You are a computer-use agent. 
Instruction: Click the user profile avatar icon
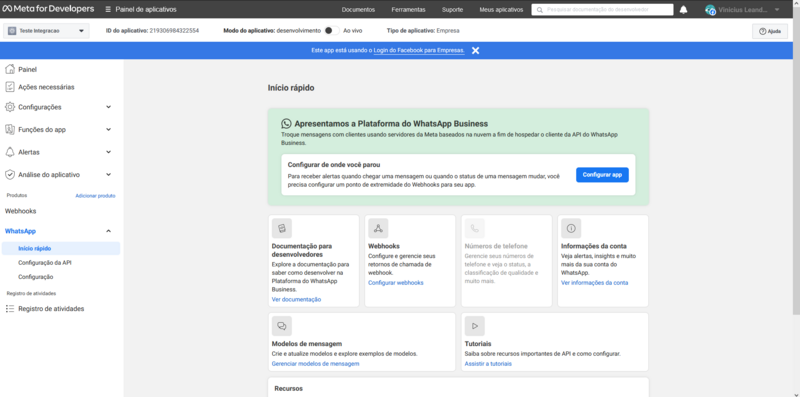710,10
